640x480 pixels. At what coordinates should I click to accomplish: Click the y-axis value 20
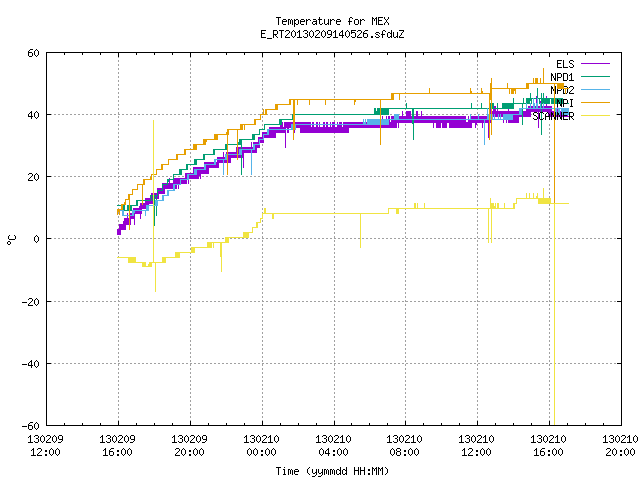tap(33, 177)
